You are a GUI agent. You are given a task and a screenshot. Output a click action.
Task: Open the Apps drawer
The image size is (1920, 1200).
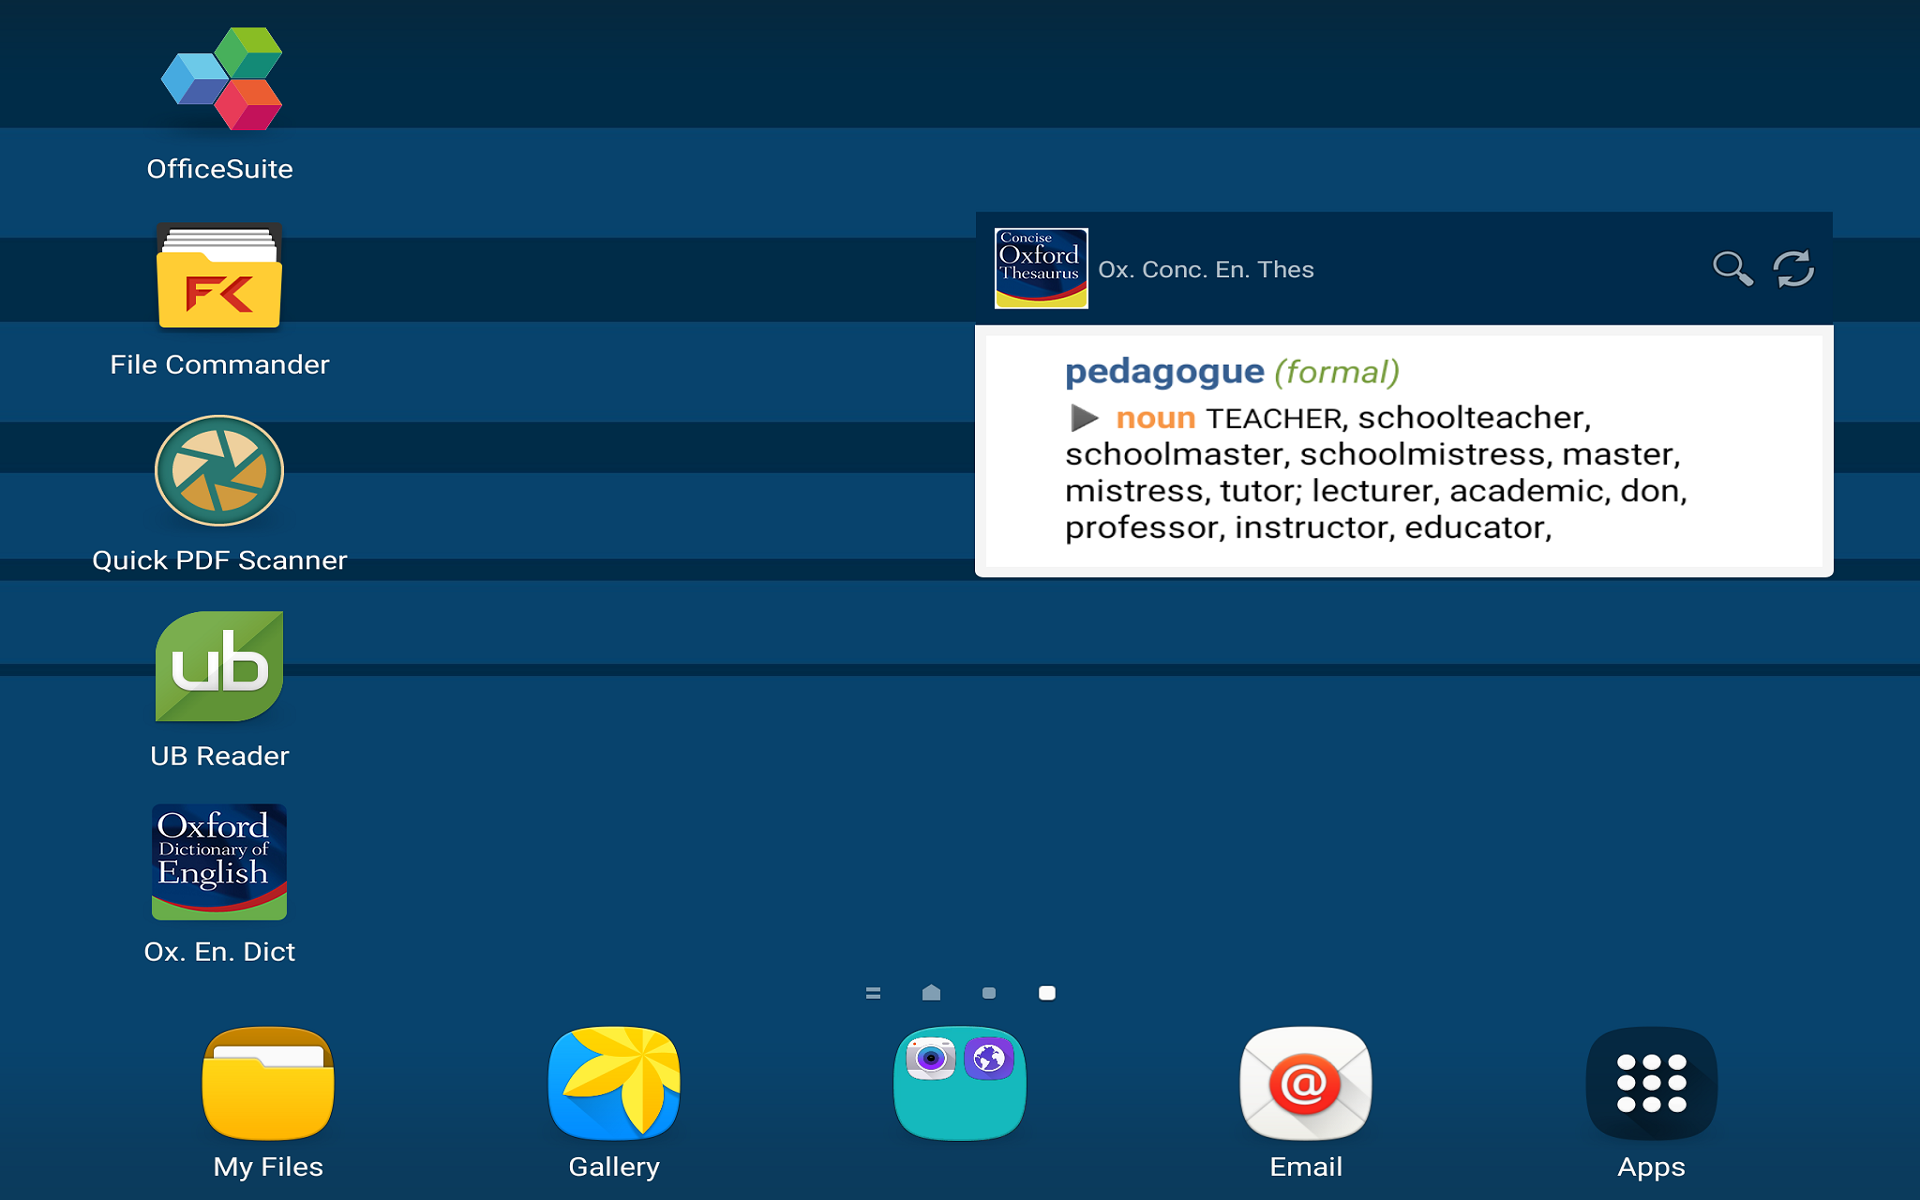tap(1651, 1084)
